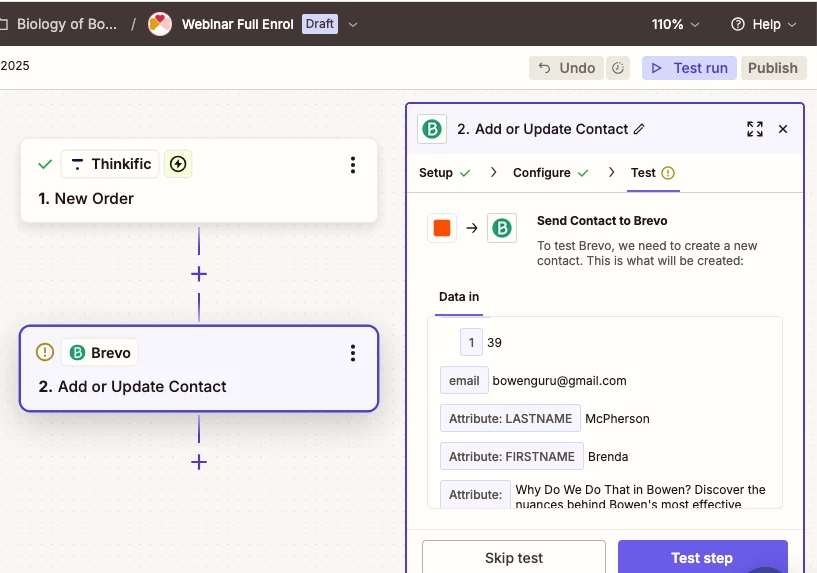Screen dimensions: 817x573
Task: Click the Attribute: LASTNAME field label
Action: pos(510,418)
